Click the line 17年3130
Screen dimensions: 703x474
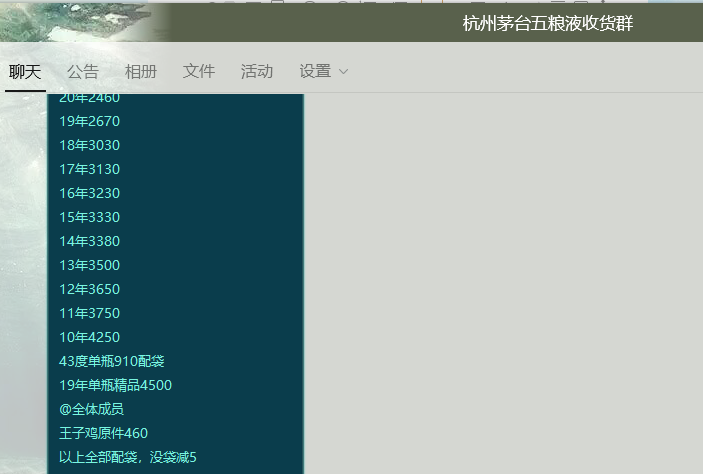click(x=90, y=169)
